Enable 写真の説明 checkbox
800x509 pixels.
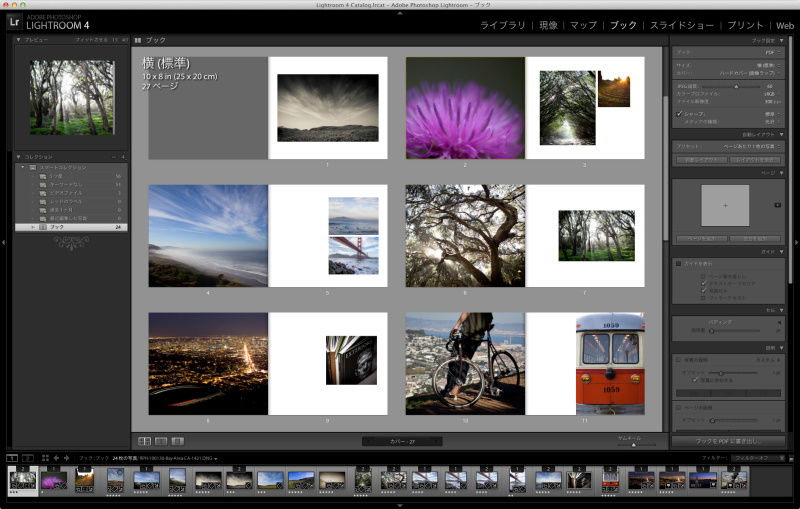click(679, 360)
